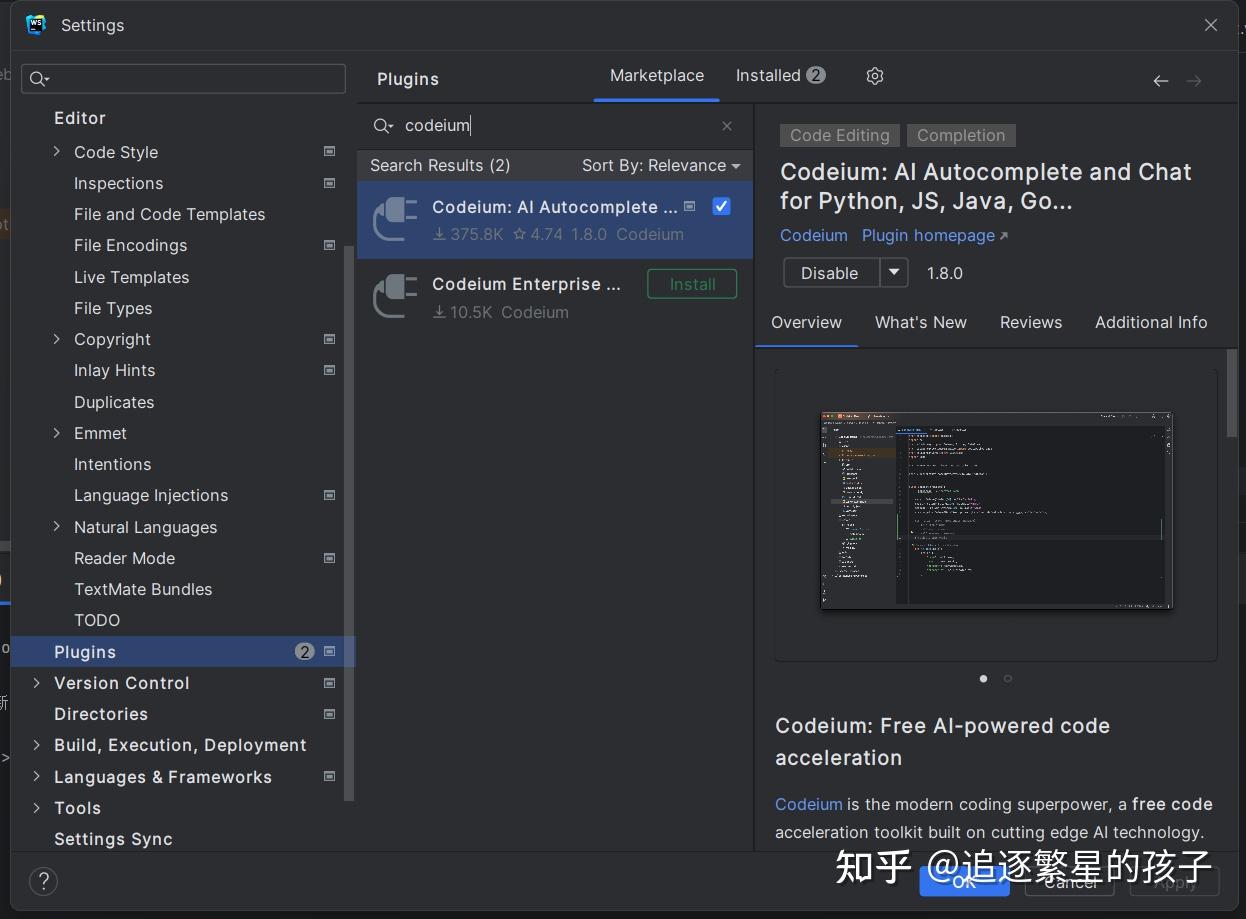
Task: Click the help question mark button
Action: pyautogui.click(x=44, y=881)
